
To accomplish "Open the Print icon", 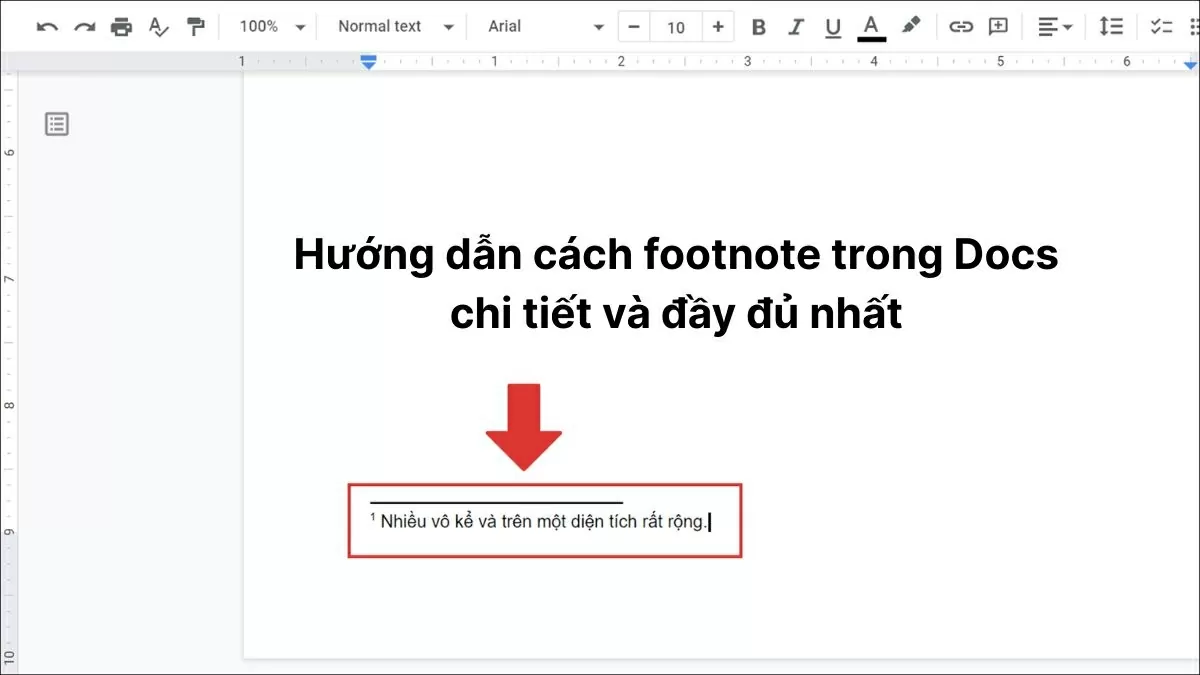I will point(121,26).
